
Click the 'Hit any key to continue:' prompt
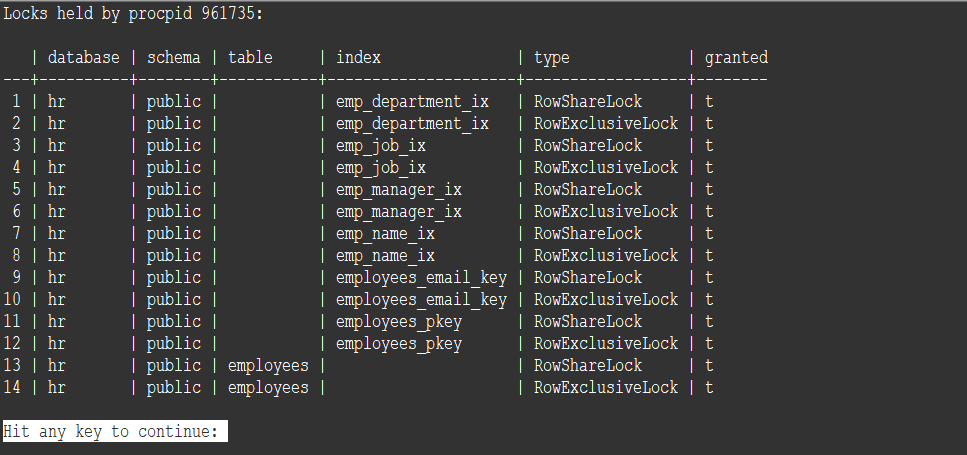pyautogui.click(x=115, y=431)
